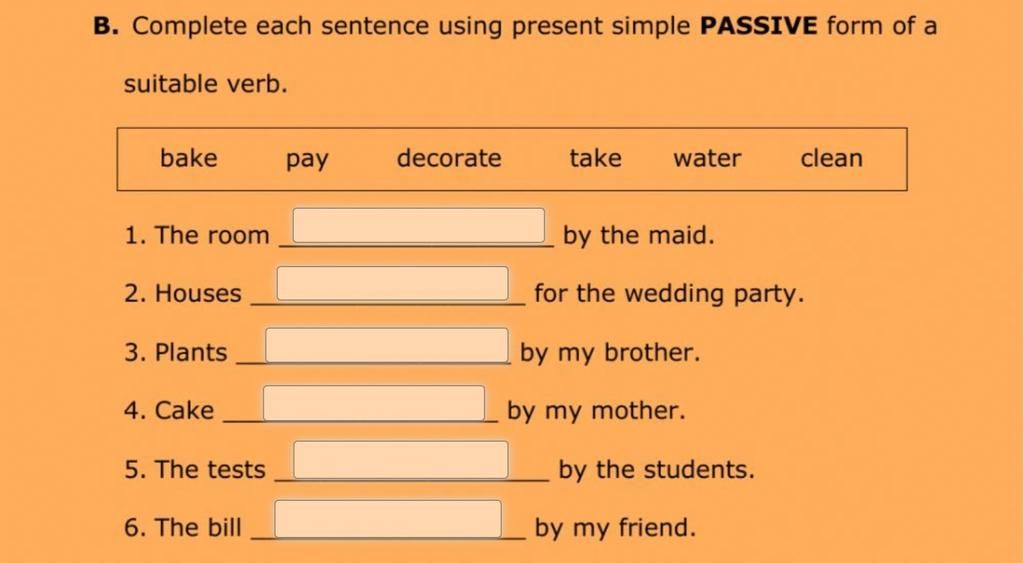
Task: Click the verb "decorate" in the word bank
Action: pos(449,158)
